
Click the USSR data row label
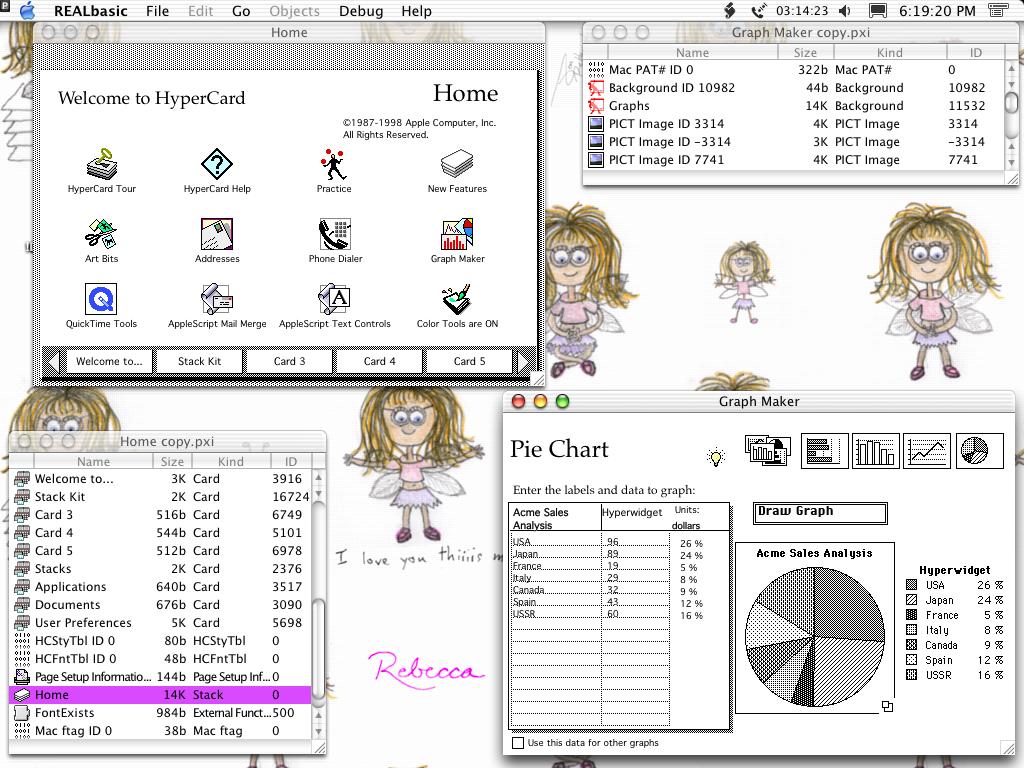tap(524, 614)
